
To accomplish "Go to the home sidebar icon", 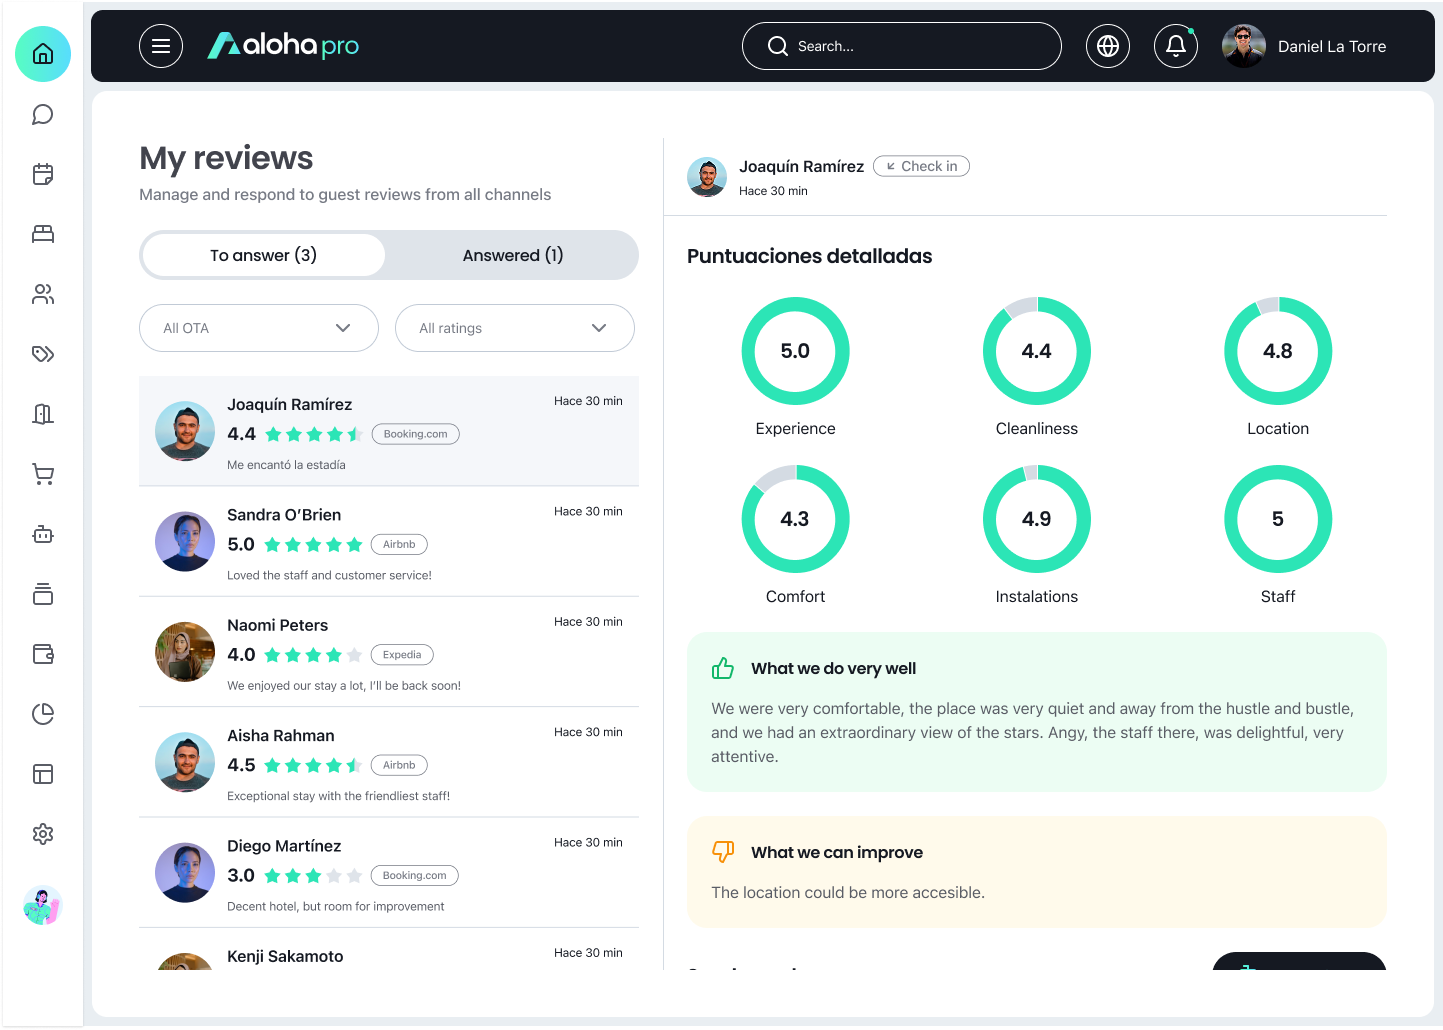I will (x=43, y=54).
